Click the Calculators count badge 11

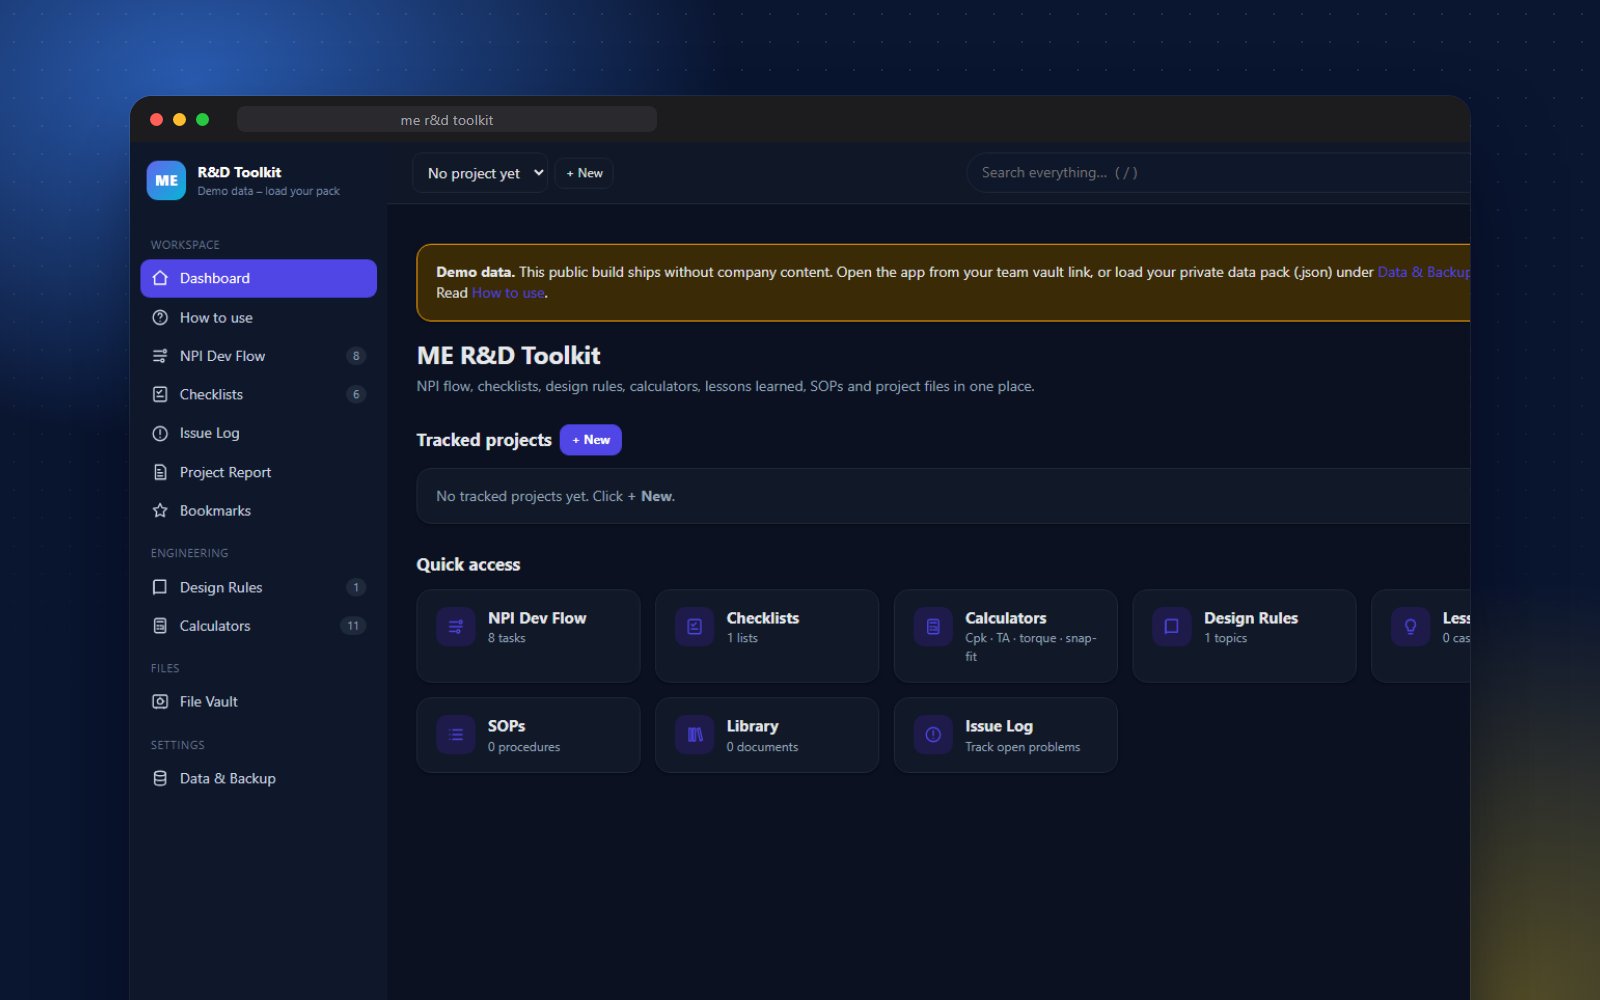pyautogui.click(x=353, y=626)
